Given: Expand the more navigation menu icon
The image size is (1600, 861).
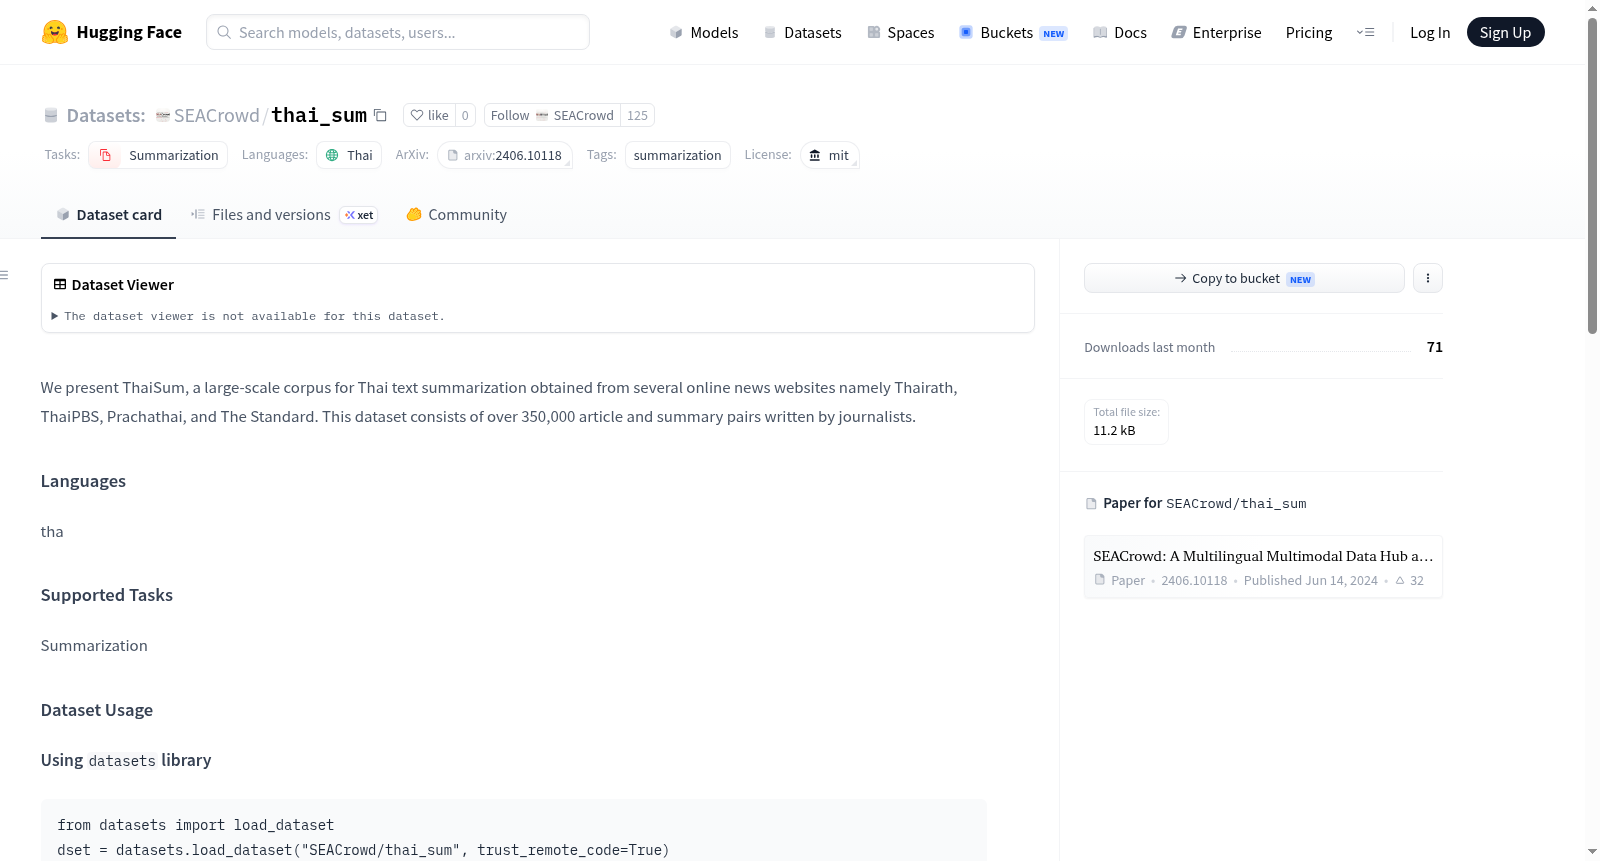Looking at the screenshot, I should (x=1365, y=32).
